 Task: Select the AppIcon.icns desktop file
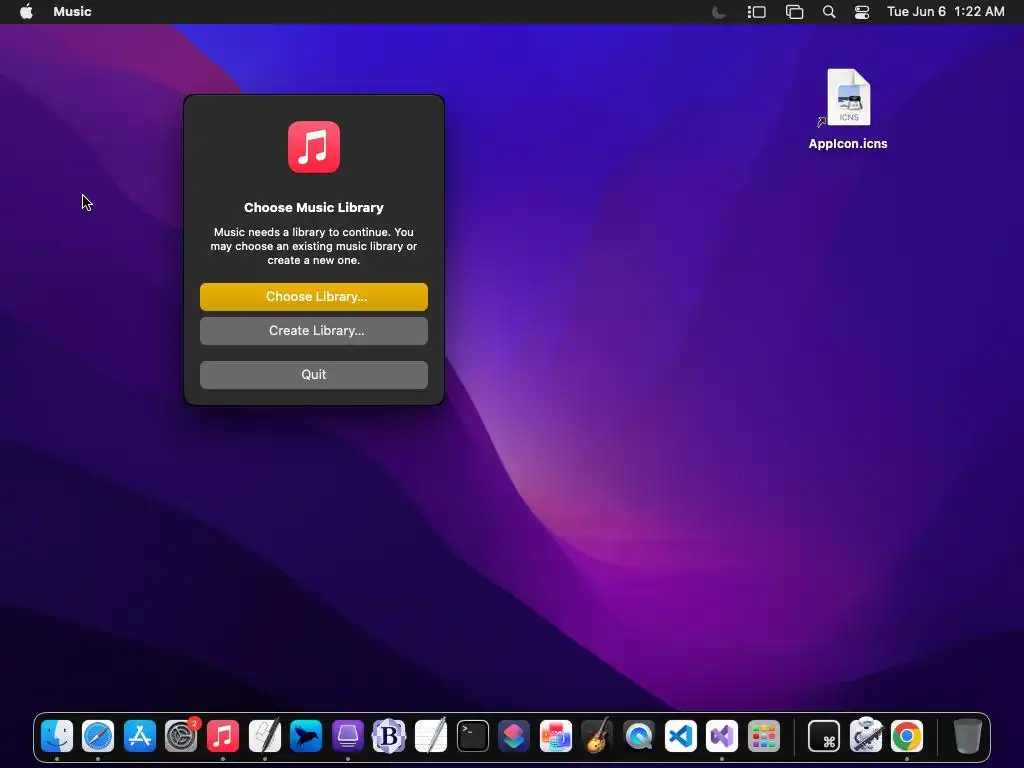848,110
